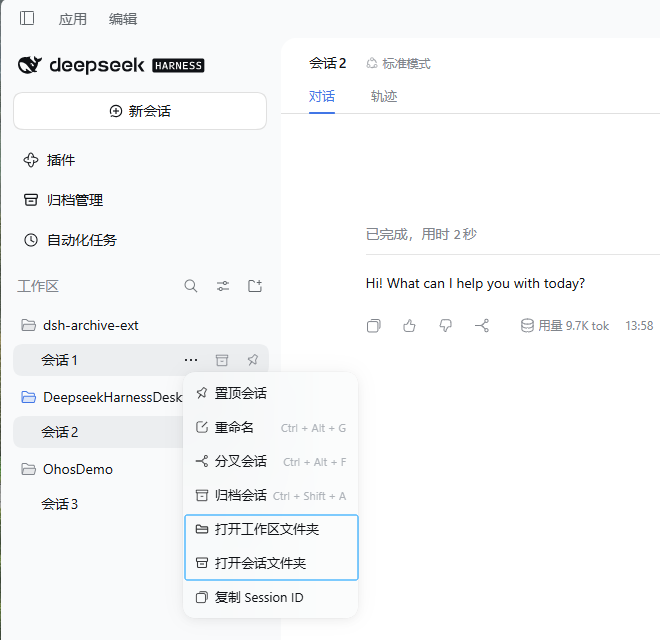Search workspaces with the magnifier icon

point(191,286)
